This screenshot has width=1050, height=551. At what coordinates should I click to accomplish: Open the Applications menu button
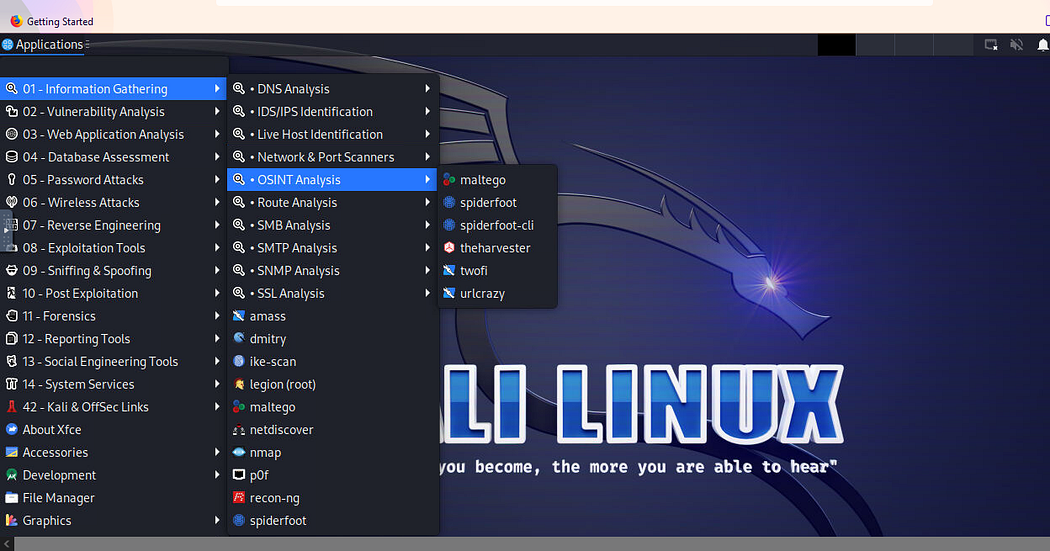pos(44,45)
